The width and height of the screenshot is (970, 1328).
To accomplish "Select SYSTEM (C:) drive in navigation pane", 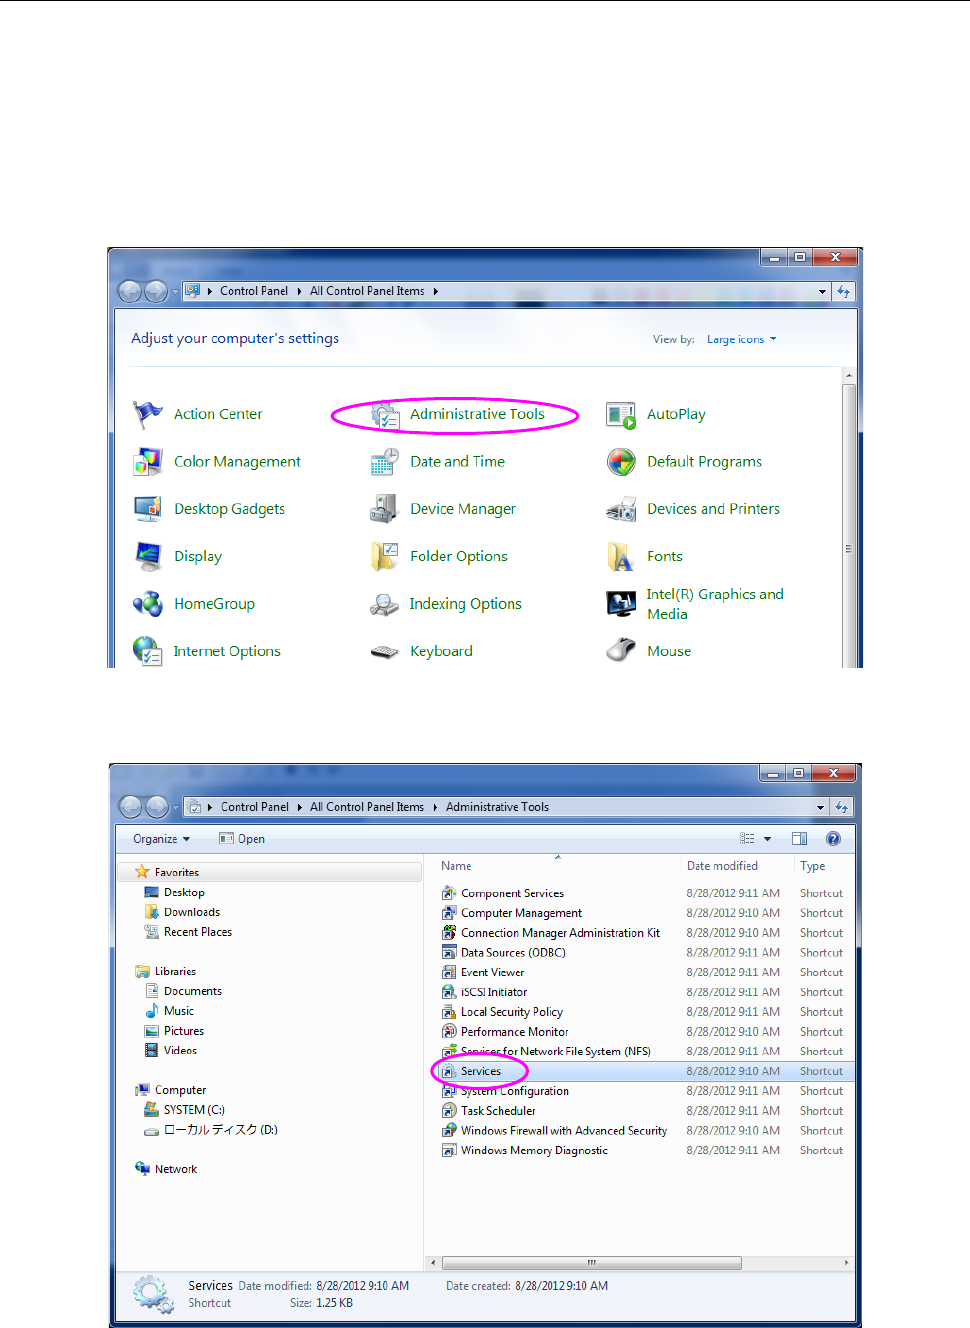I will (194, 1110).
